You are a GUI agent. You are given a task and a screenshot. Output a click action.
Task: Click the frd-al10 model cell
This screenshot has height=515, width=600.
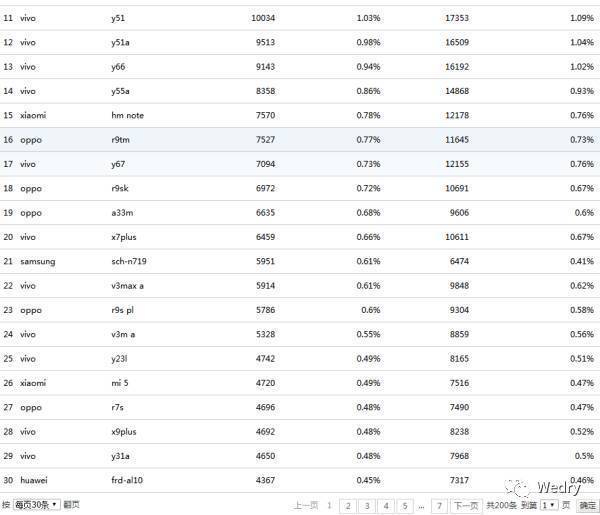point(127,481)
